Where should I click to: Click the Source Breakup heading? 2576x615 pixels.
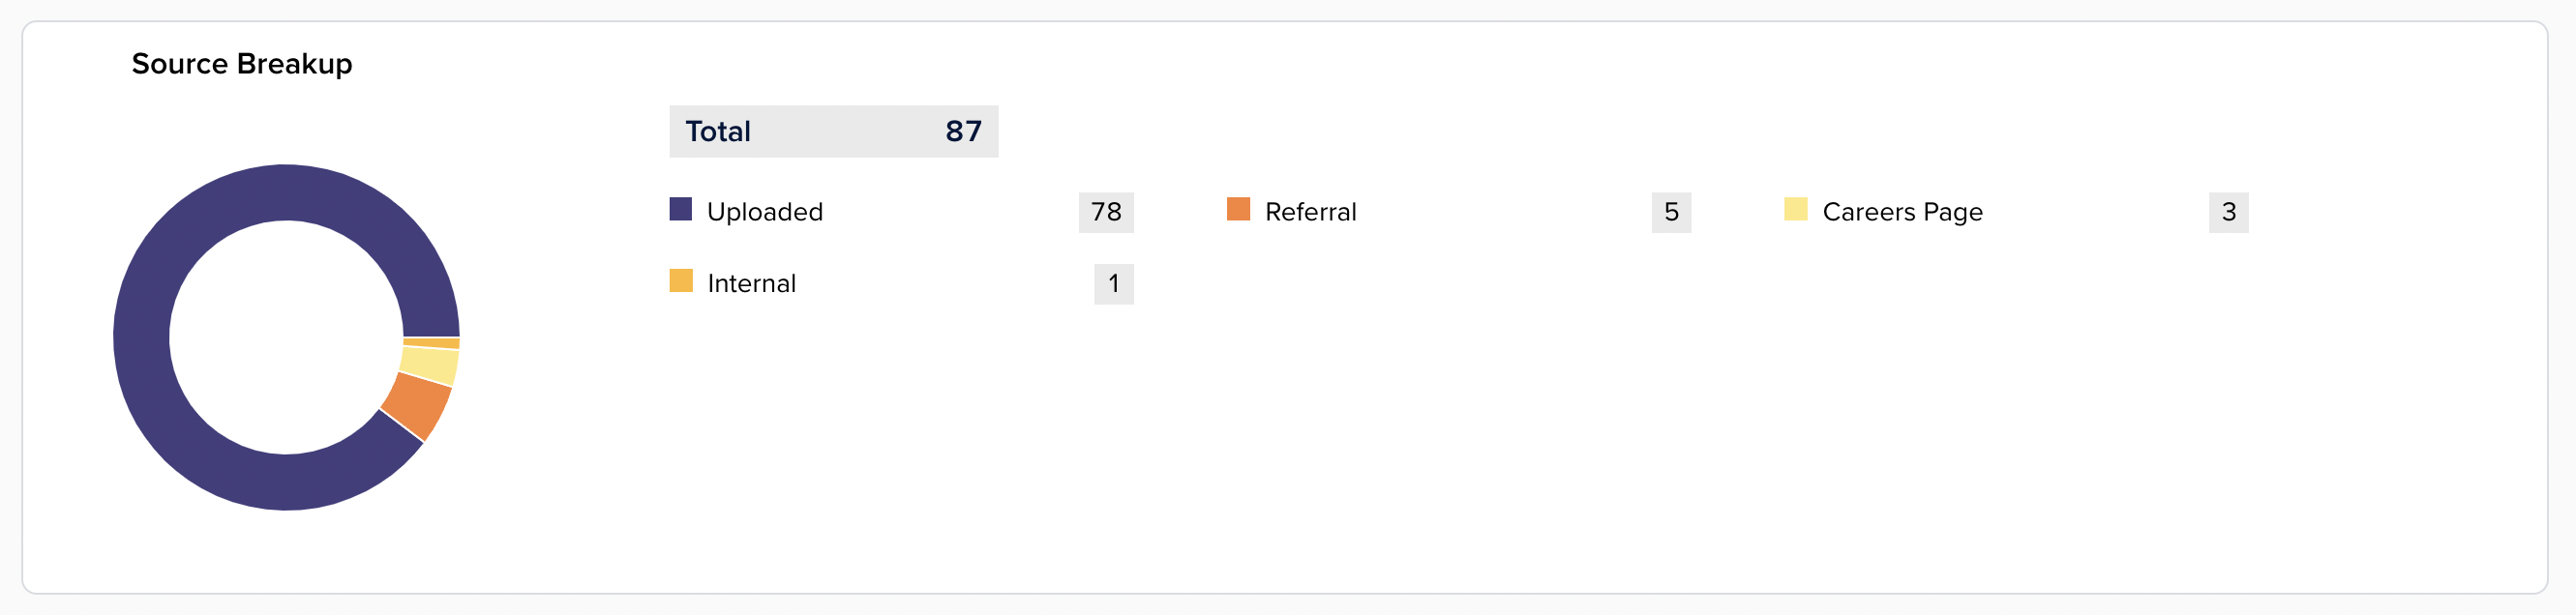pyautogui.click(x=242, y=64)
